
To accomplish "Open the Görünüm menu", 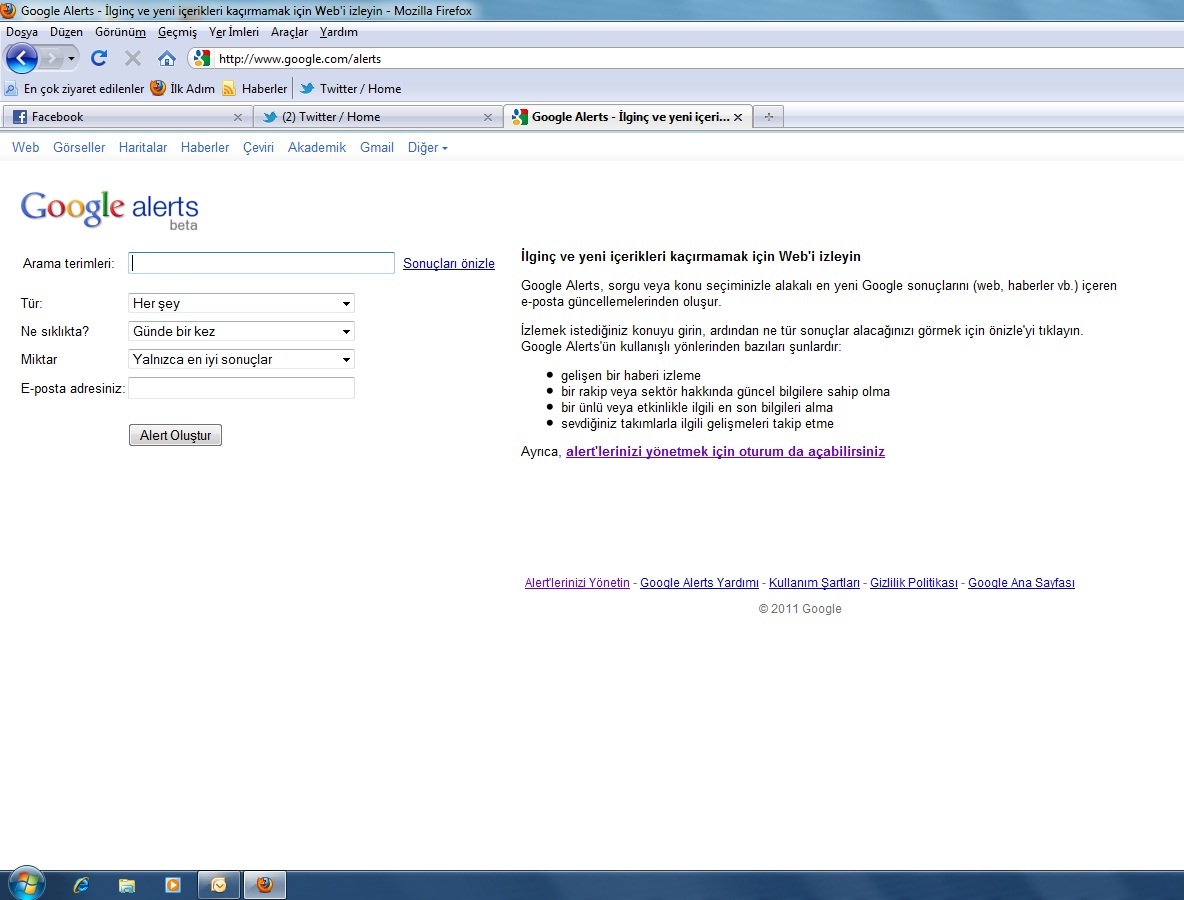I will tap(120, 32).
